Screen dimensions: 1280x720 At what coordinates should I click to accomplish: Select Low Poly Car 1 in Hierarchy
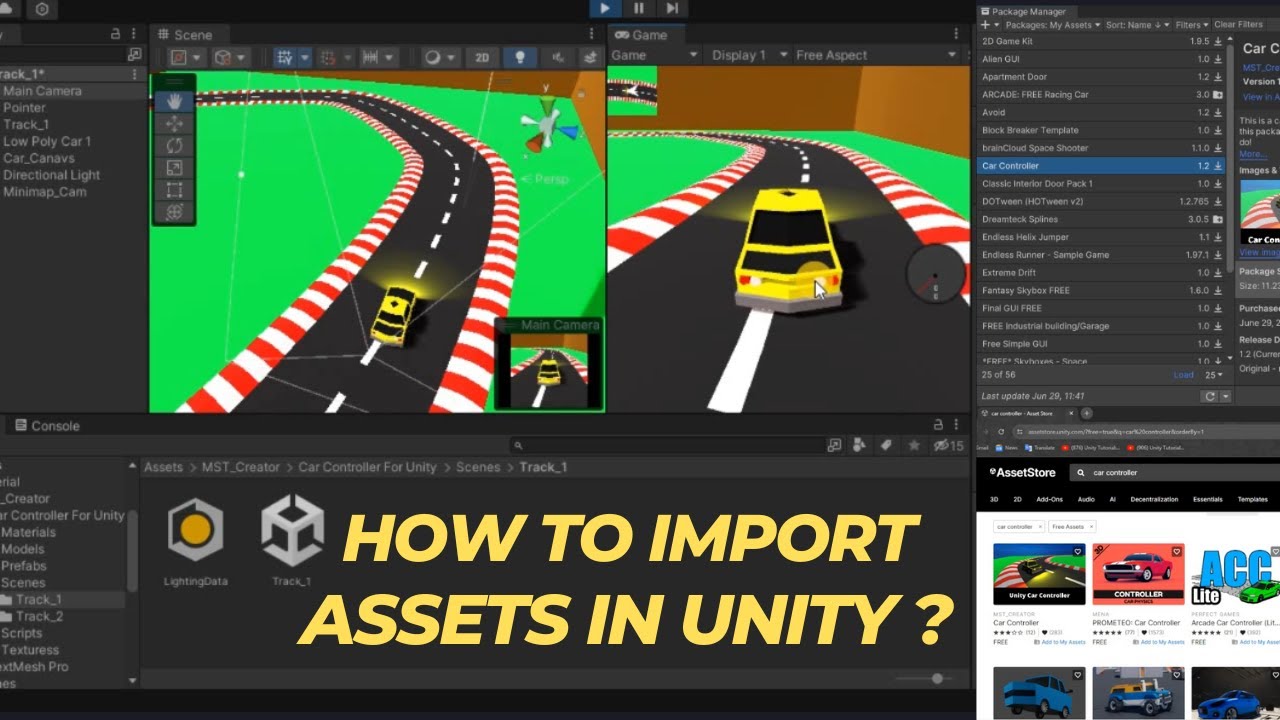[47, 141]
